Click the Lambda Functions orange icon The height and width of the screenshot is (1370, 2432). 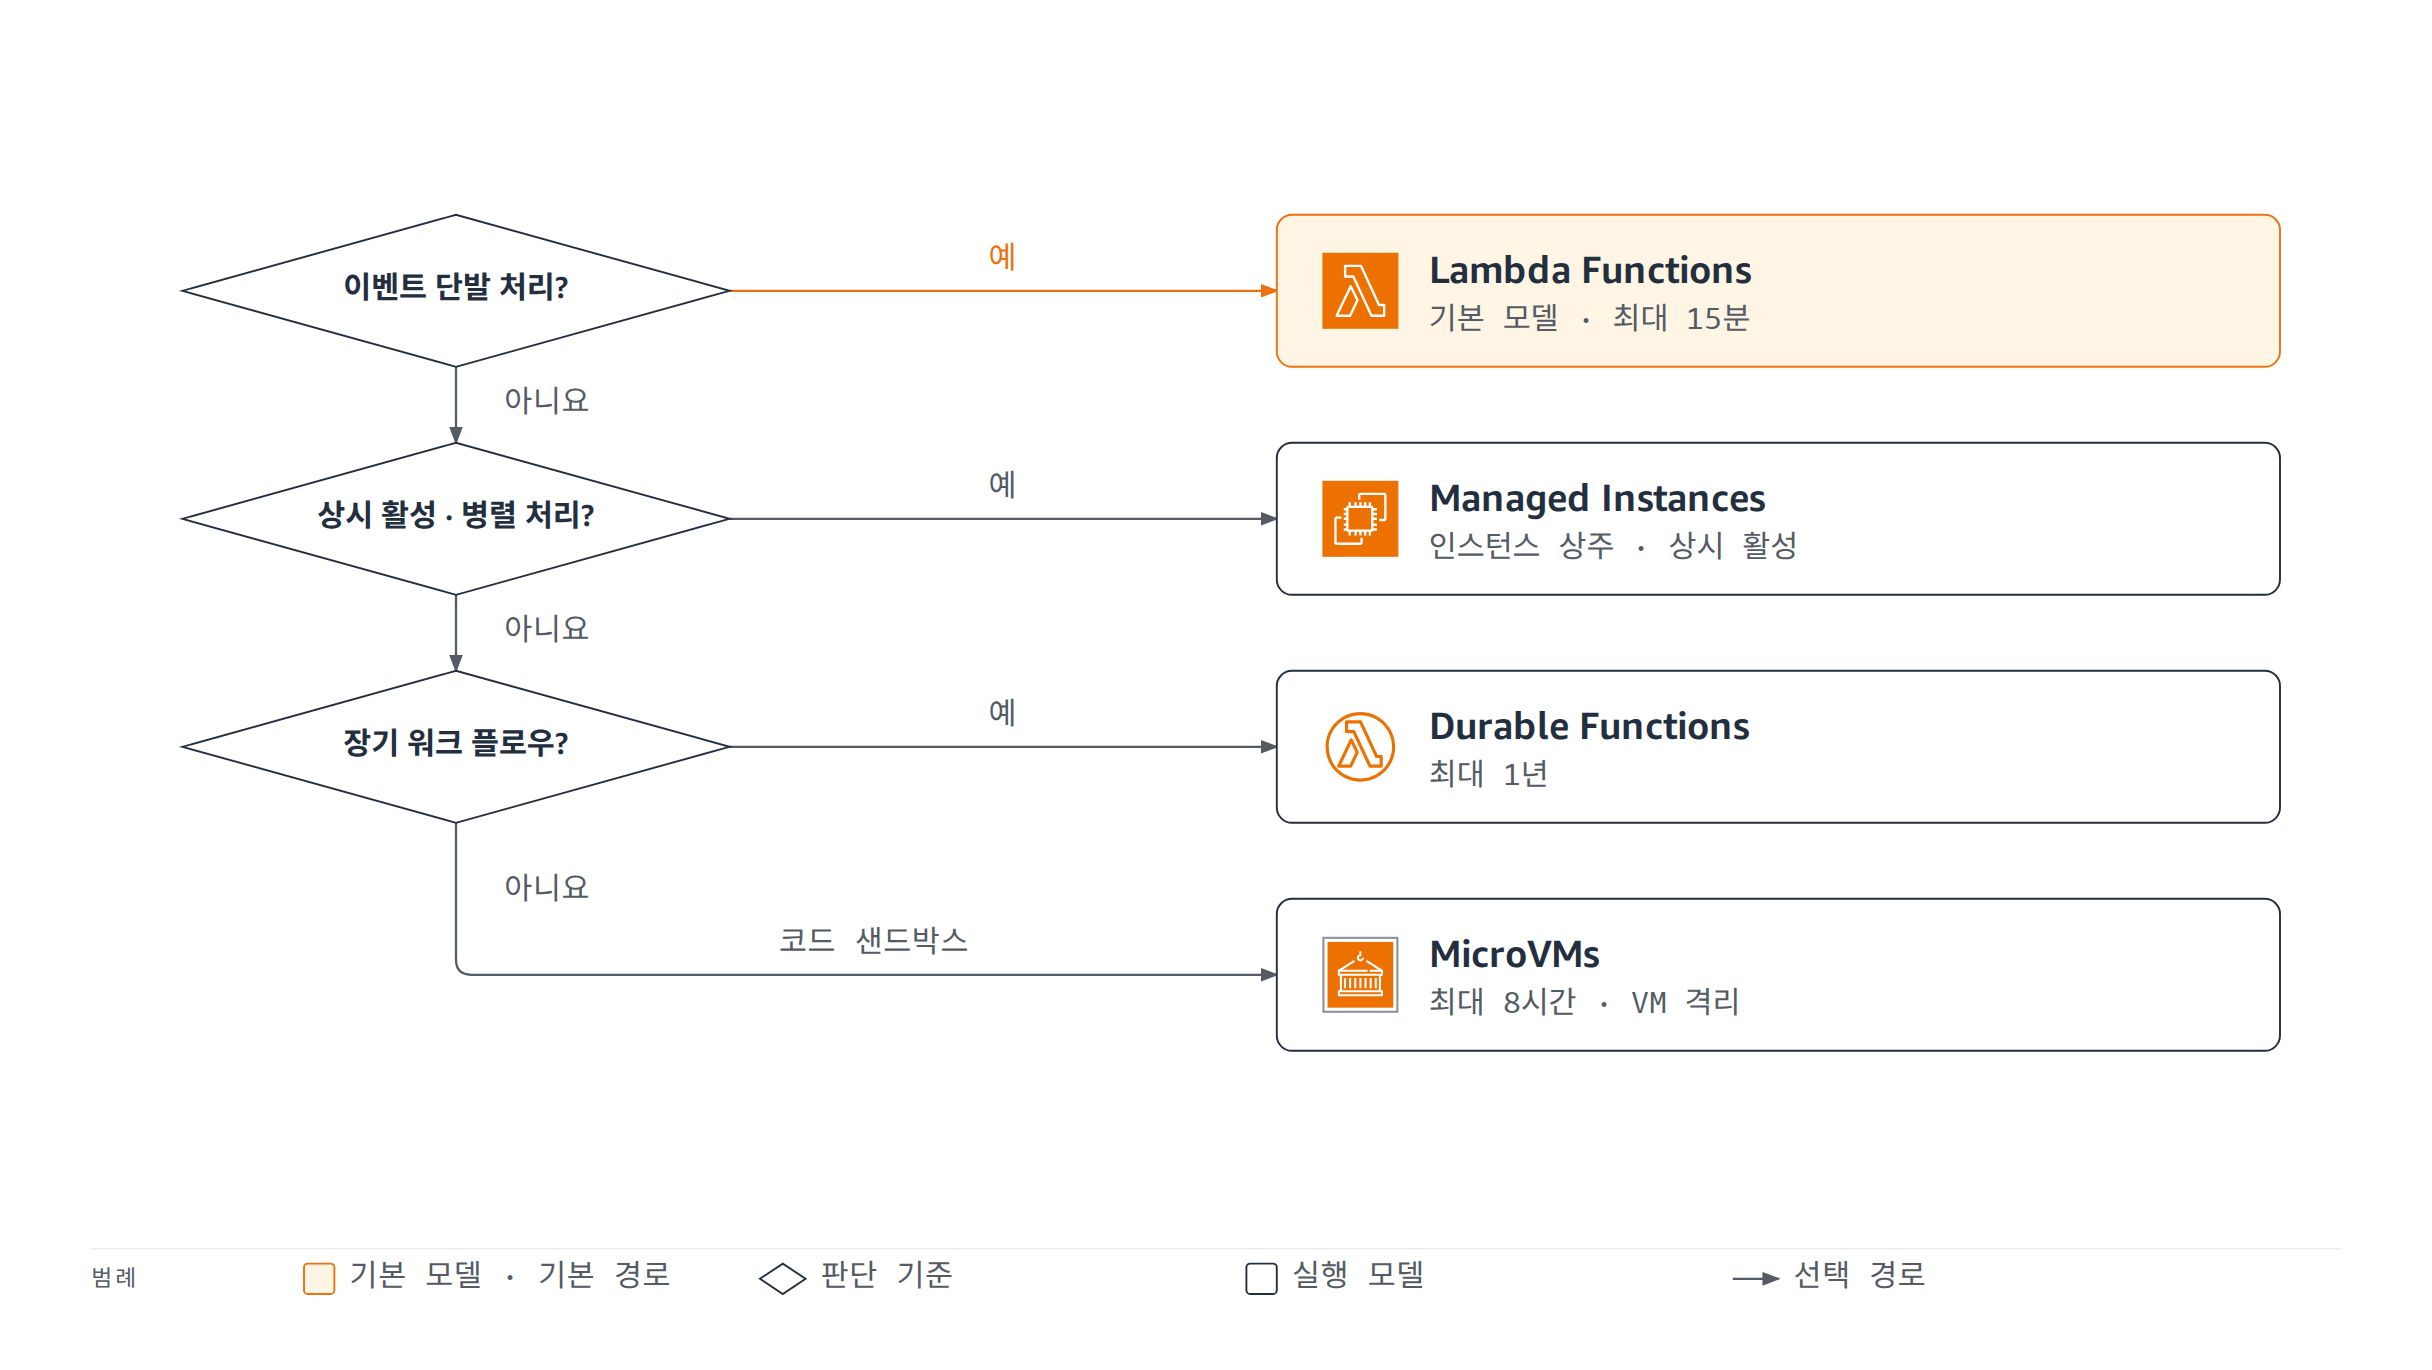click(1360, 291)
